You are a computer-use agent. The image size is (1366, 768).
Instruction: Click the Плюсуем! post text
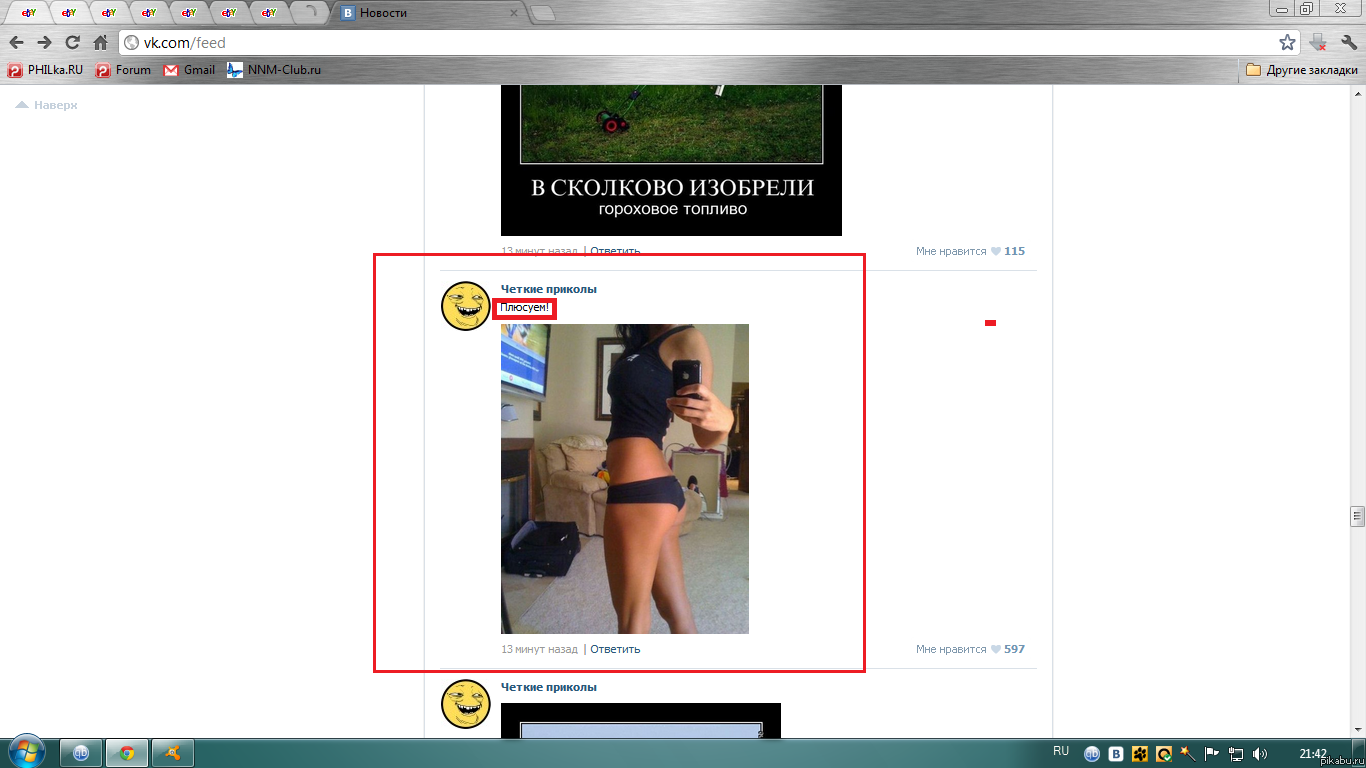525,308
